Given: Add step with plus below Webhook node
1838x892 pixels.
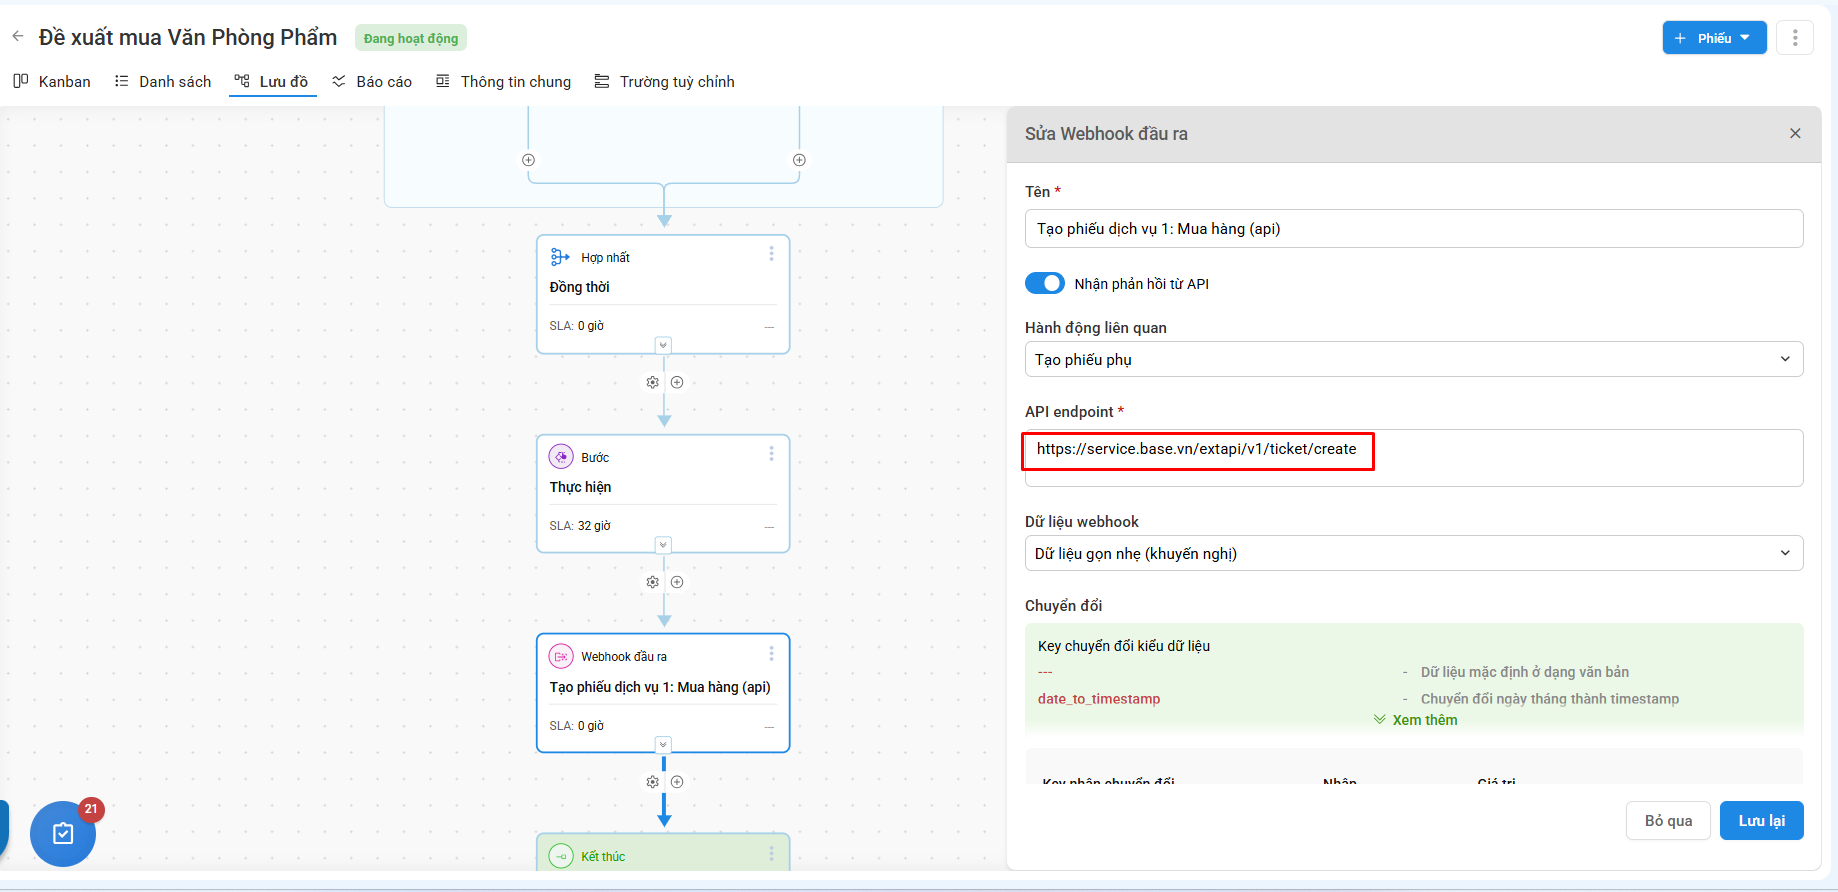Looking at the screenshot, I should point(677,782).
